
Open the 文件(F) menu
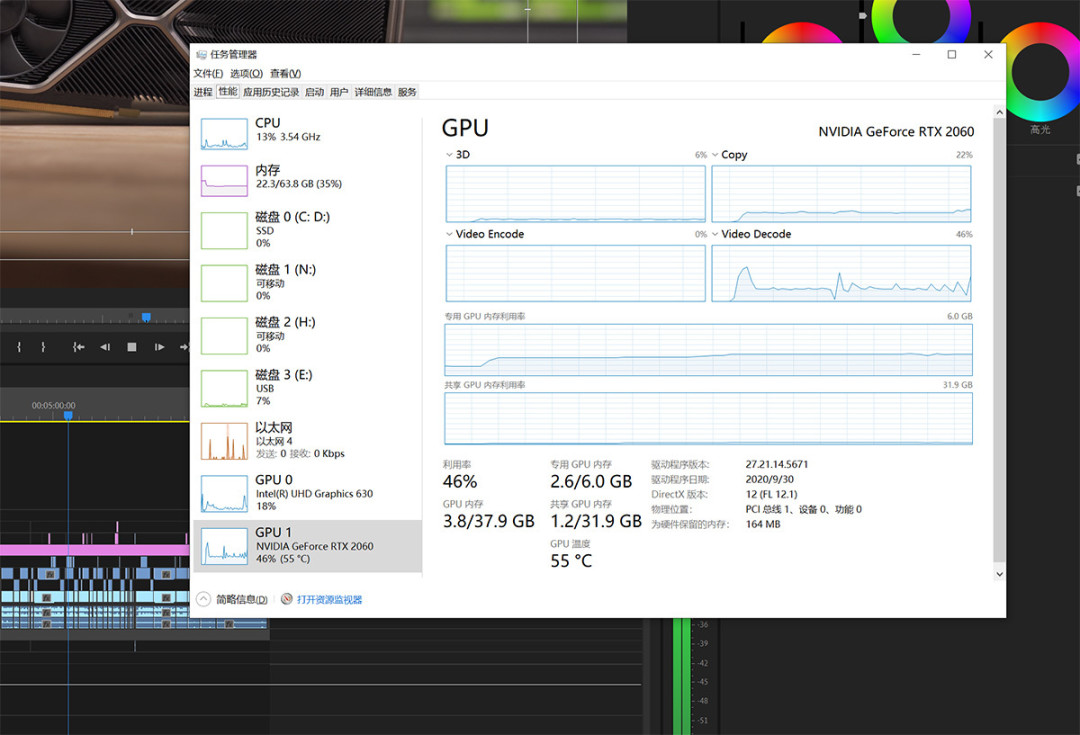(208, 73)
